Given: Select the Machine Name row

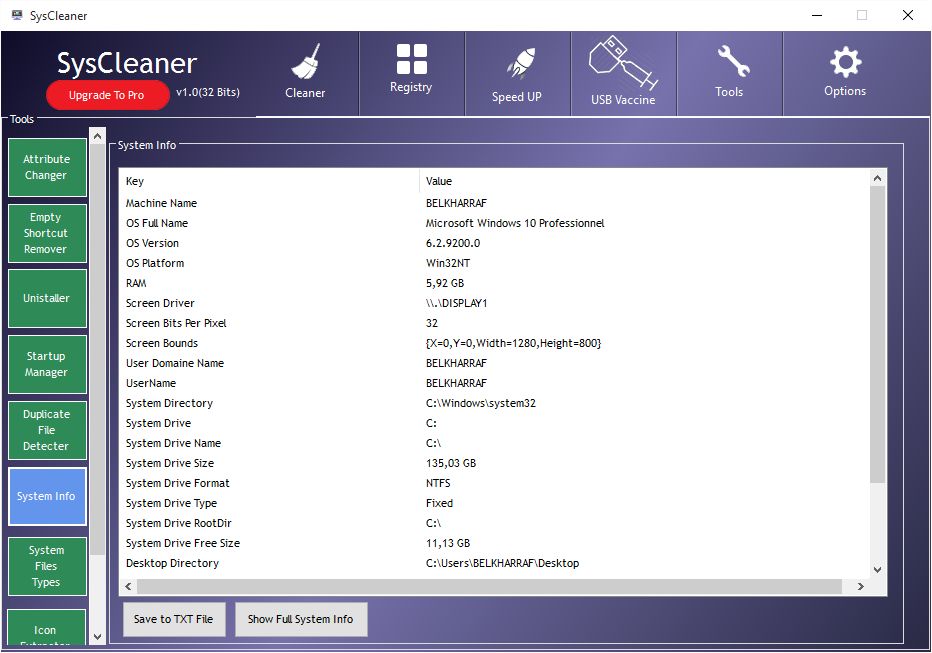Looking at the screenshot, I should [495, 203].
